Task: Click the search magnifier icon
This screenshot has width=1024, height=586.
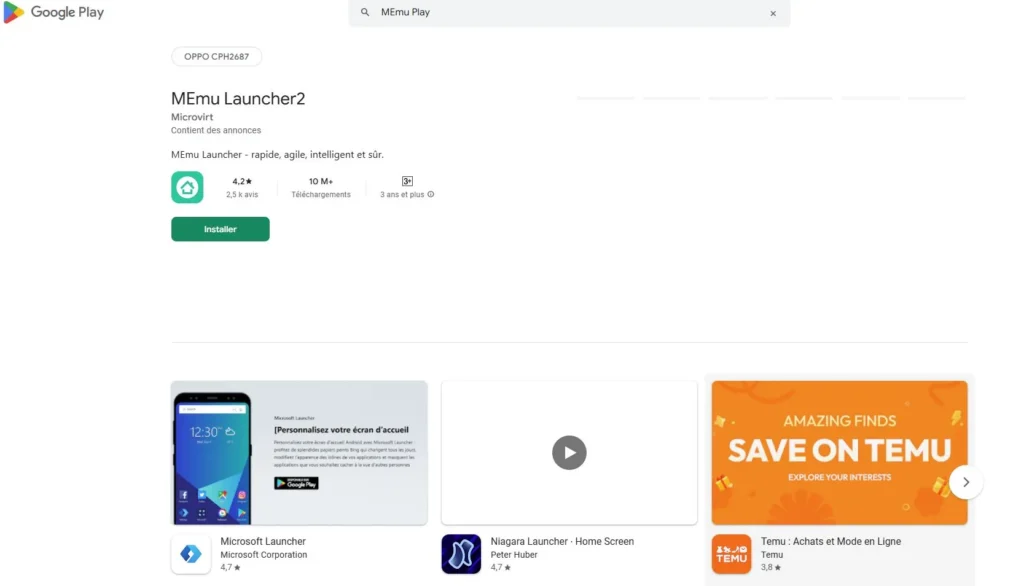Action: tap(365, 12)
